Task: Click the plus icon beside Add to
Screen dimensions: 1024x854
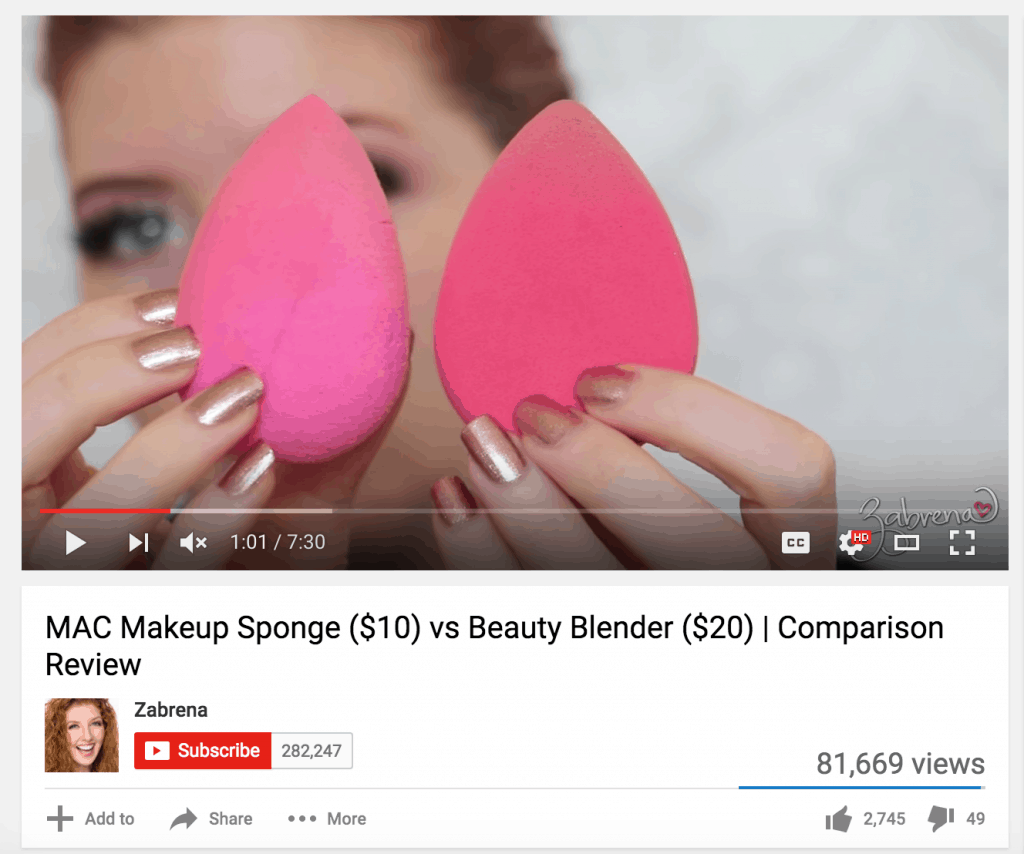Action: coord(60,819)
